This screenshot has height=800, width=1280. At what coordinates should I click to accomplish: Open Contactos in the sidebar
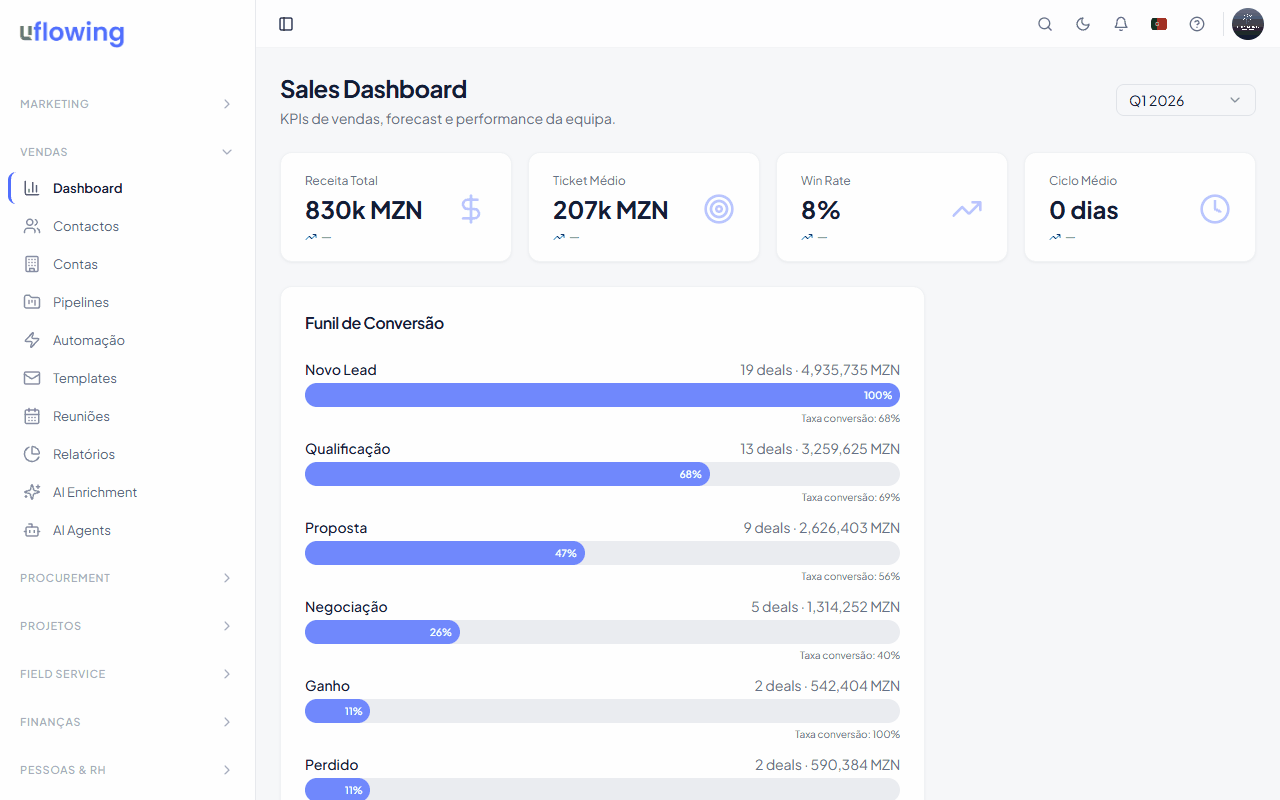click(x=86, y=226)
